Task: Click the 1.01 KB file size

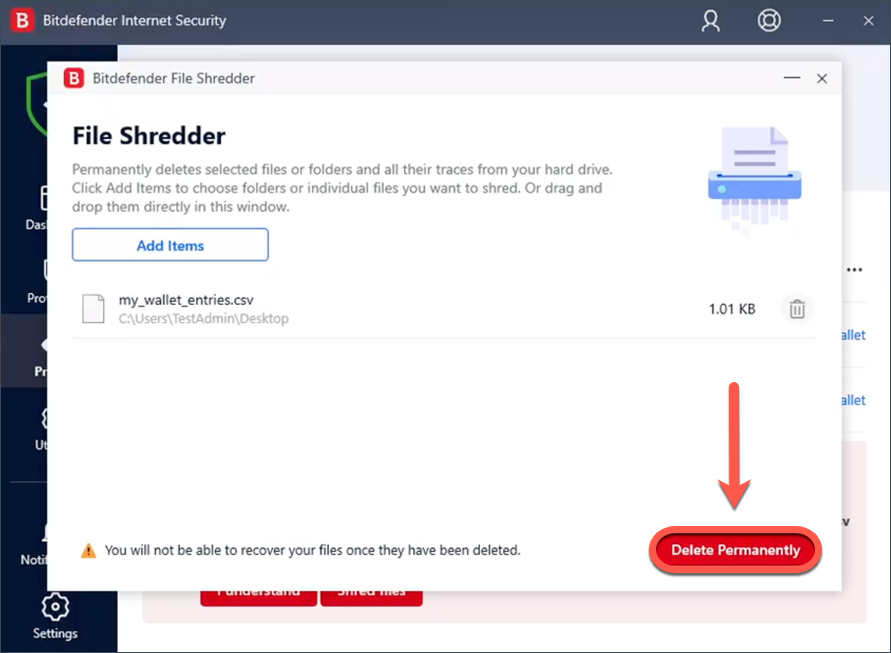Action: 731,309
